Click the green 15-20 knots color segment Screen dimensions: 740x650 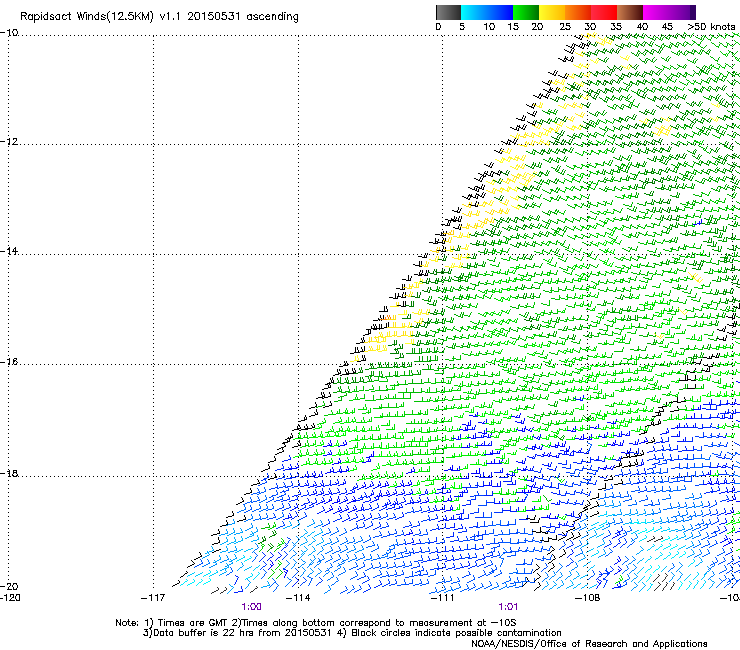(526, 12)
